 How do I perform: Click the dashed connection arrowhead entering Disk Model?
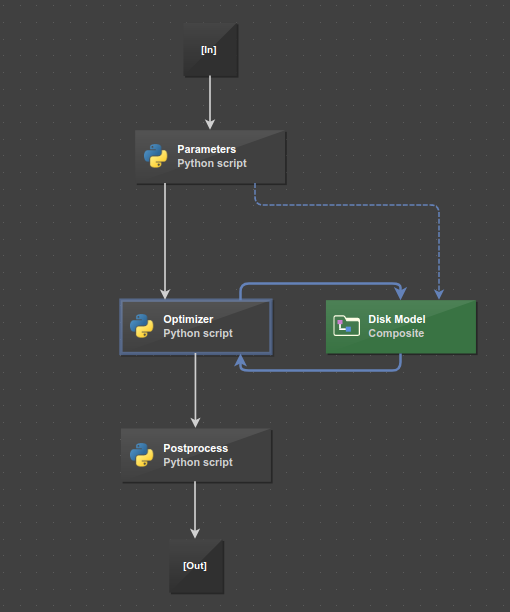(x=439, y=294)
